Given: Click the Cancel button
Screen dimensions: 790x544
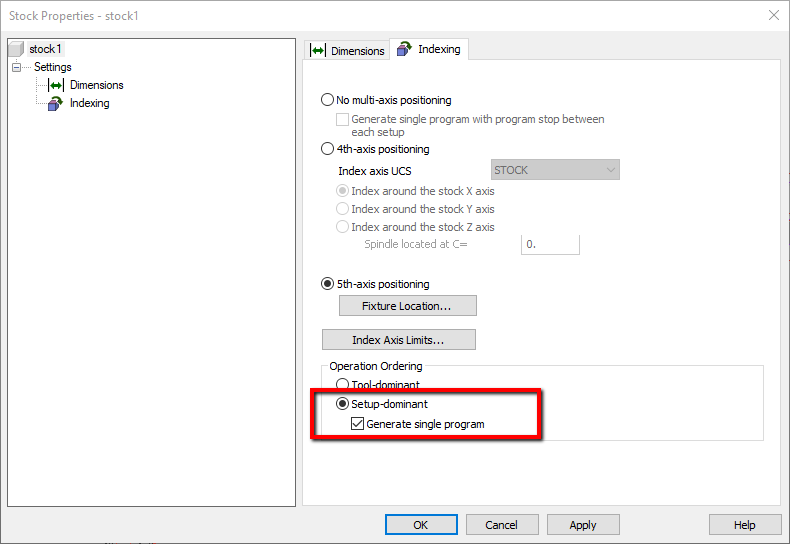Looking at the screenshot, I should [x=502, y=525].
